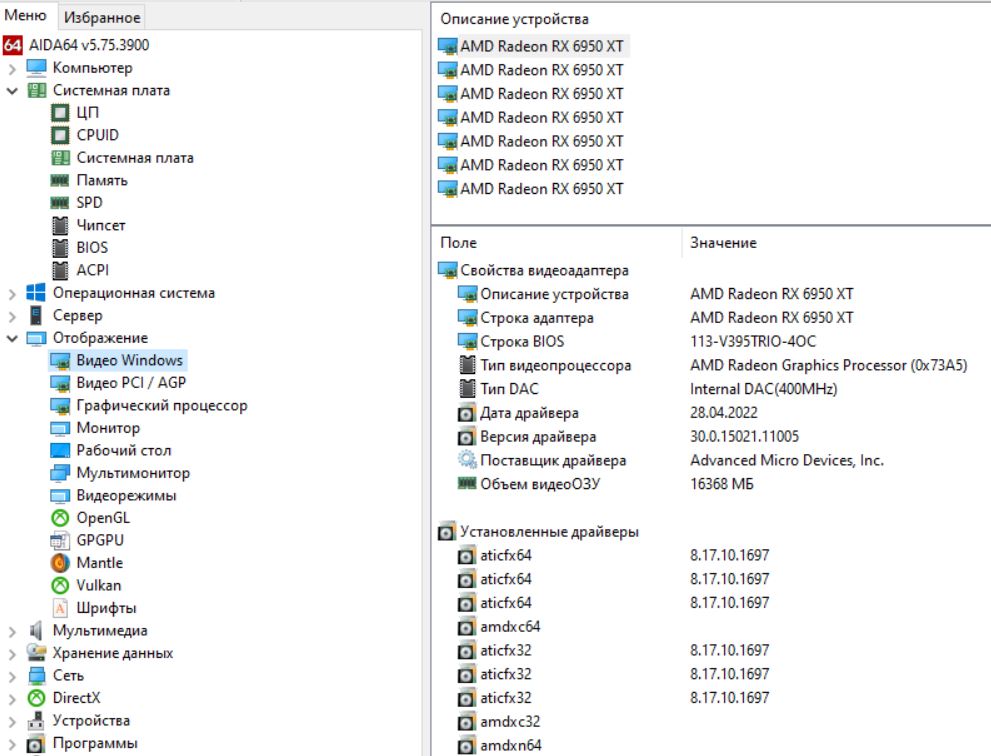Click the Мультимедиа speaker icon
Viewport: 991px width, 756px height.
click(36, 631)
